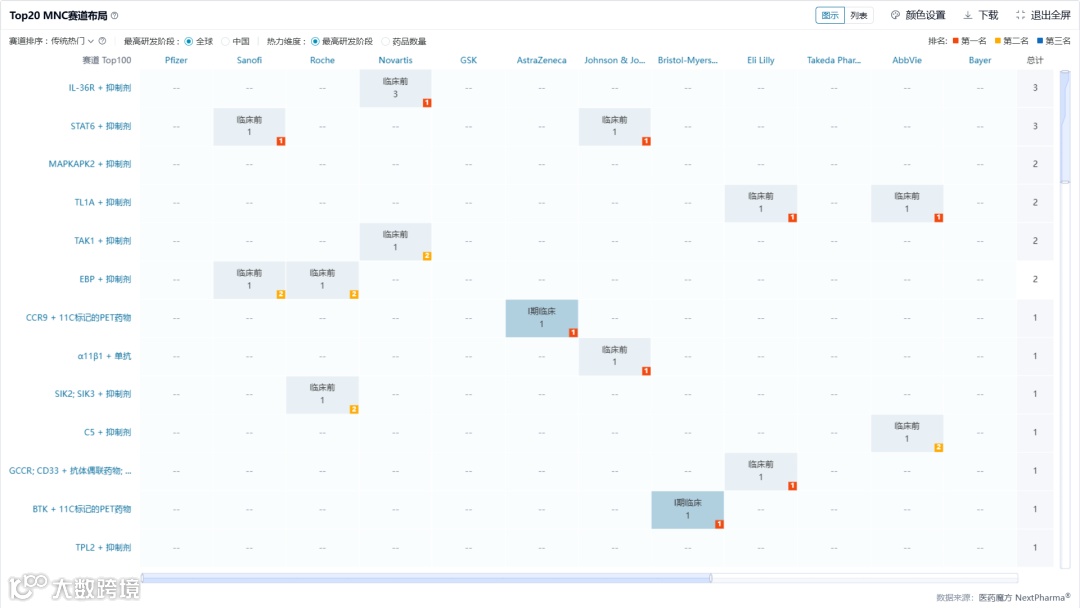Click Eli Lilly 临床前 cell in GCCR; CD33 row

coord(760,471)
